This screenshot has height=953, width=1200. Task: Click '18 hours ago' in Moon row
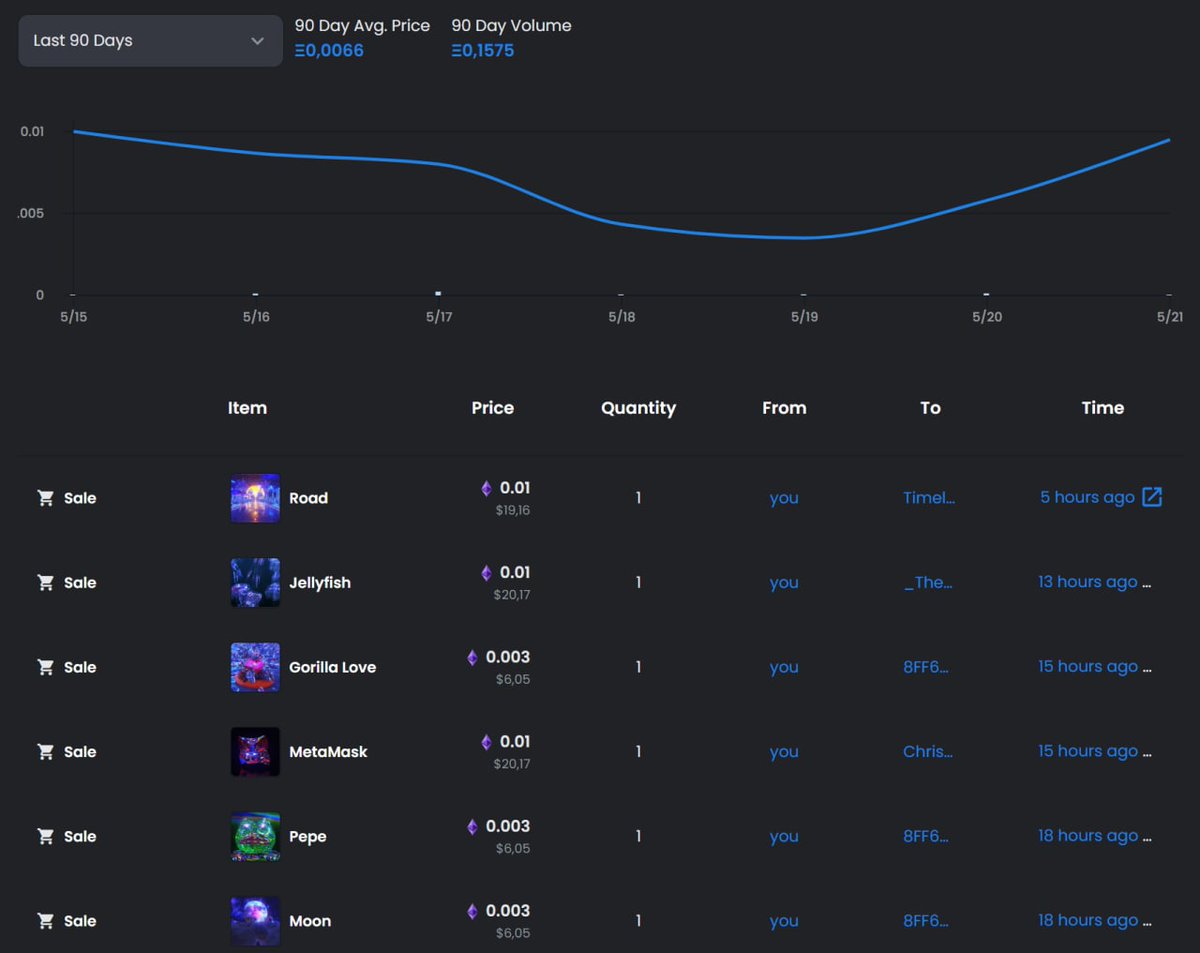click(1088, 921)
